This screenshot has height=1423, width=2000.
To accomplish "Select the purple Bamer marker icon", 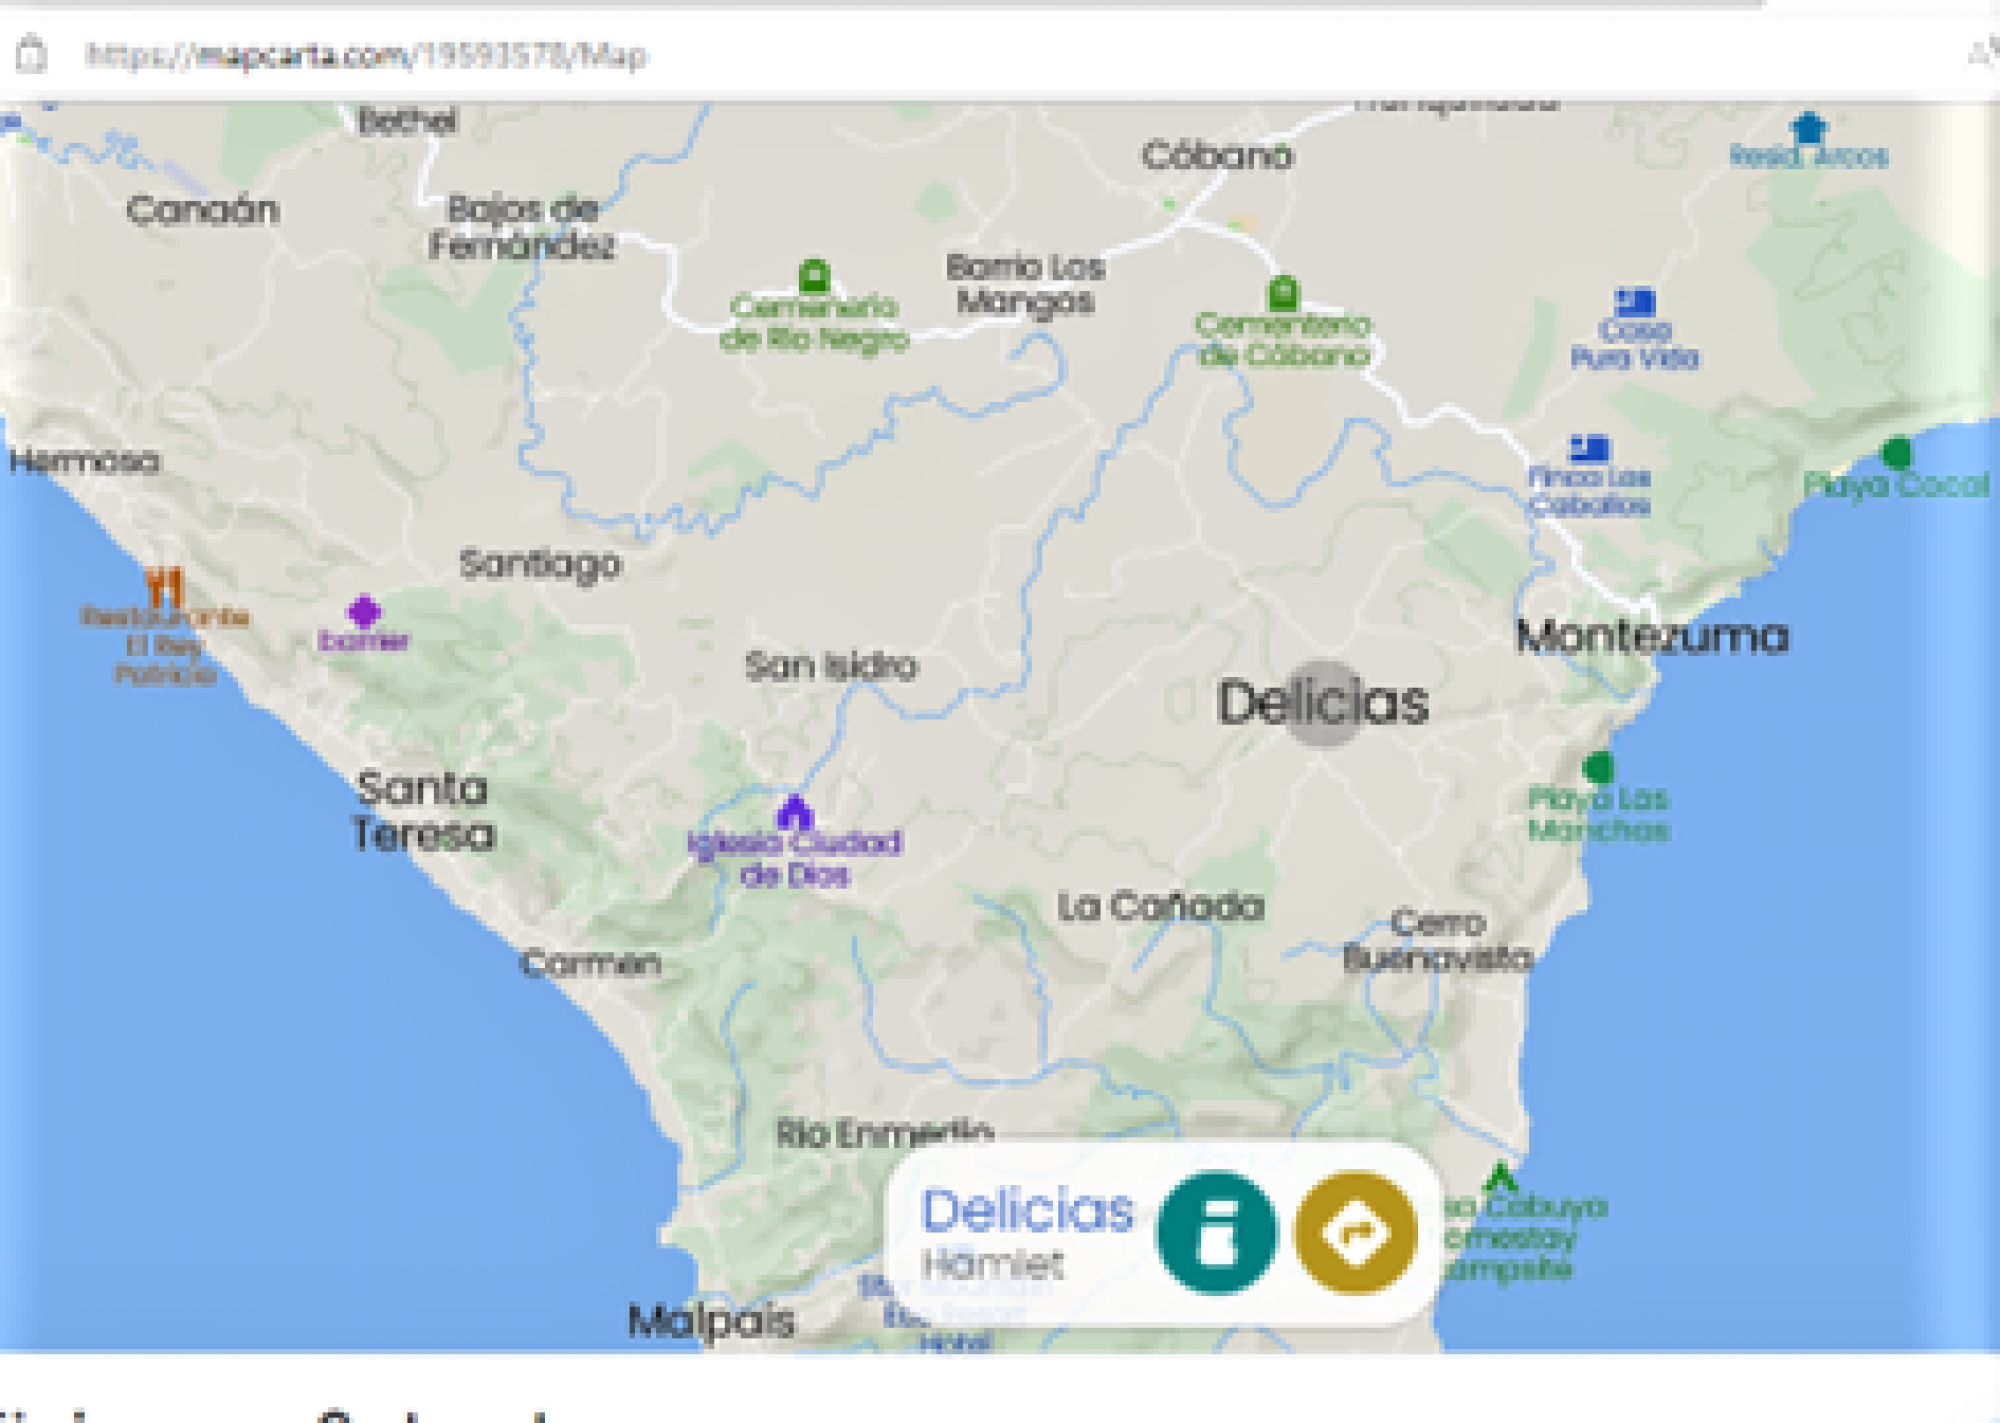I will click(x=364, y=611).
